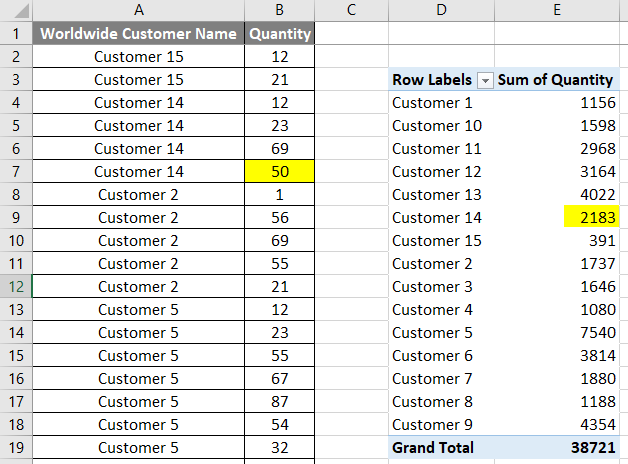Screen dimensions: 628x464
Task: Select column E header
Action: tap(557, 10)
